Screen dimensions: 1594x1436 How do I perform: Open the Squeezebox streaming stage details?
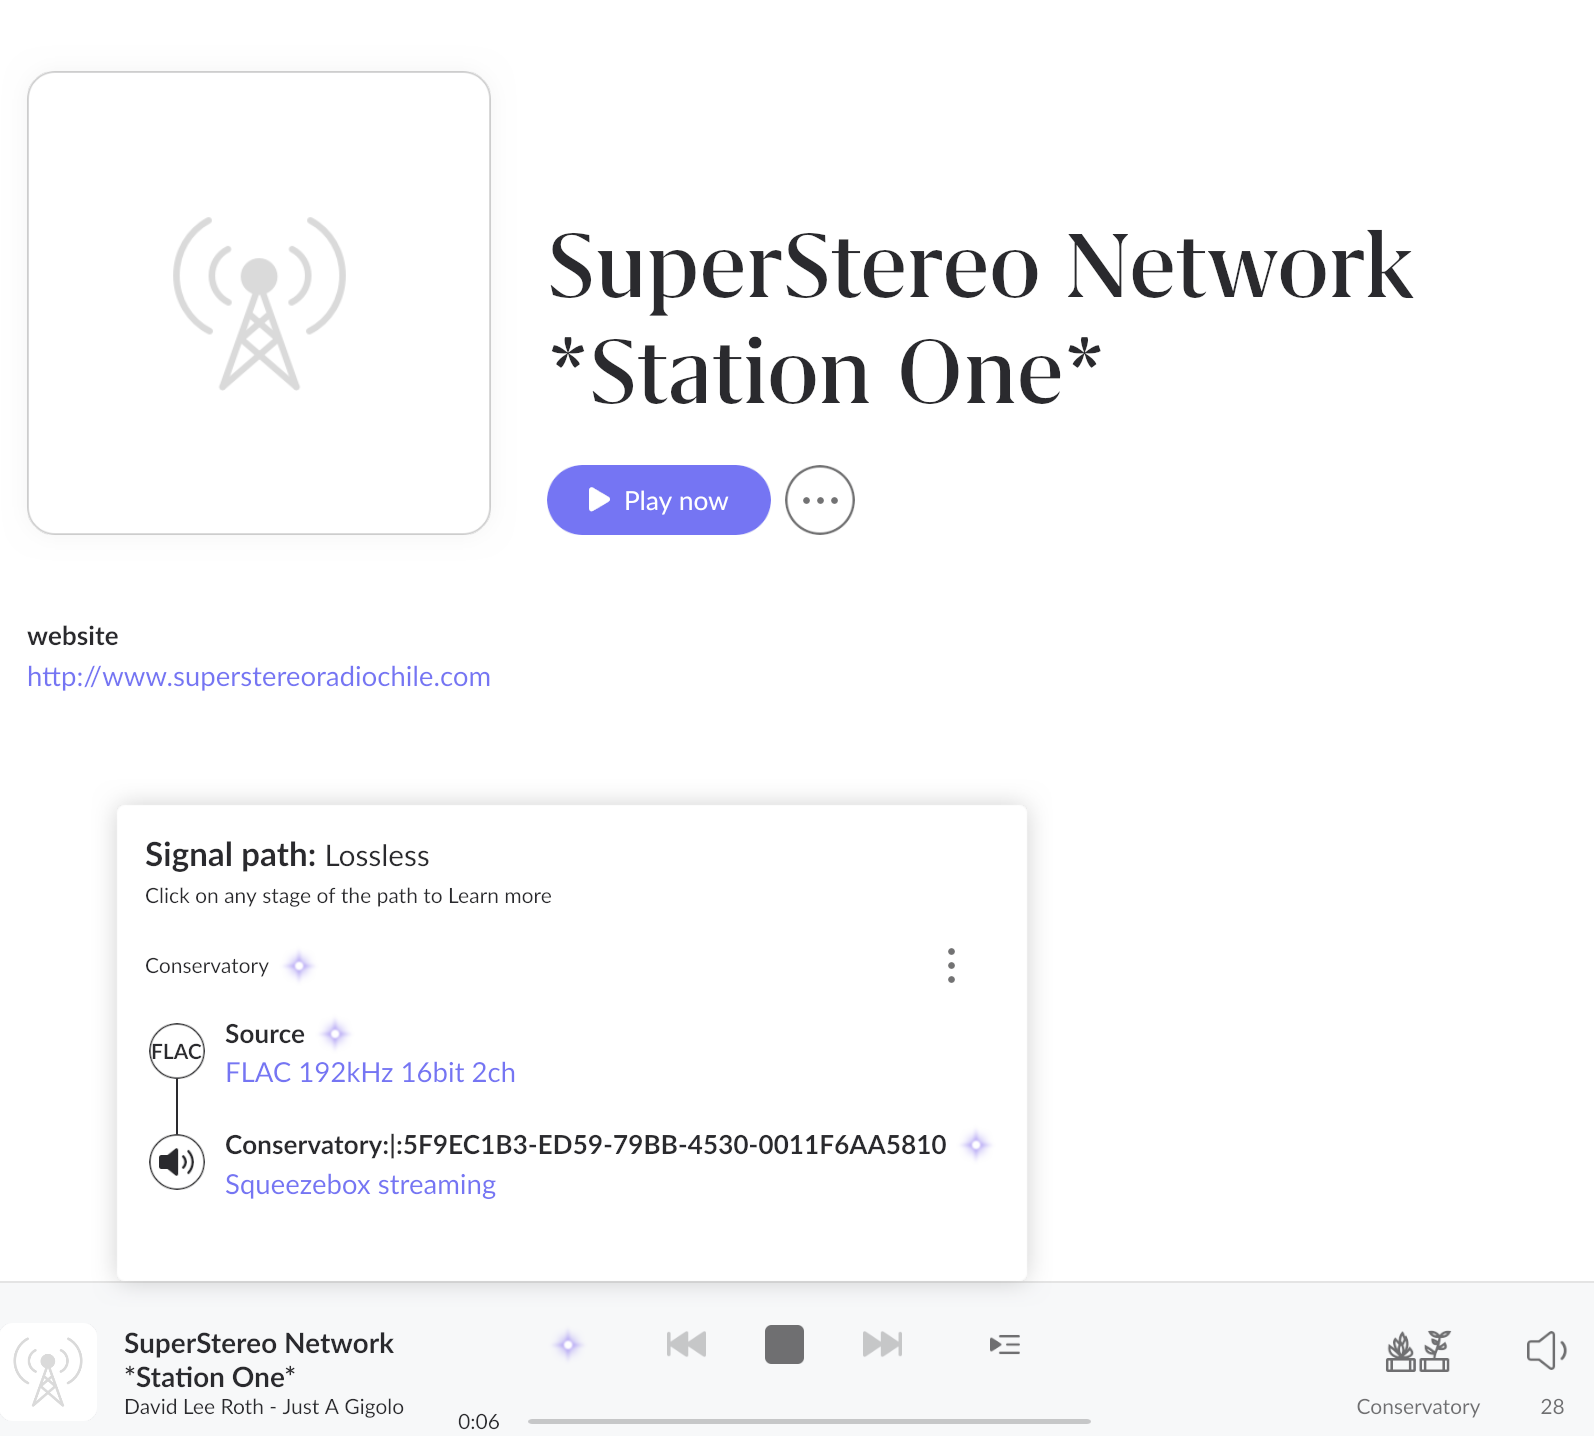tap(360, 1185)
